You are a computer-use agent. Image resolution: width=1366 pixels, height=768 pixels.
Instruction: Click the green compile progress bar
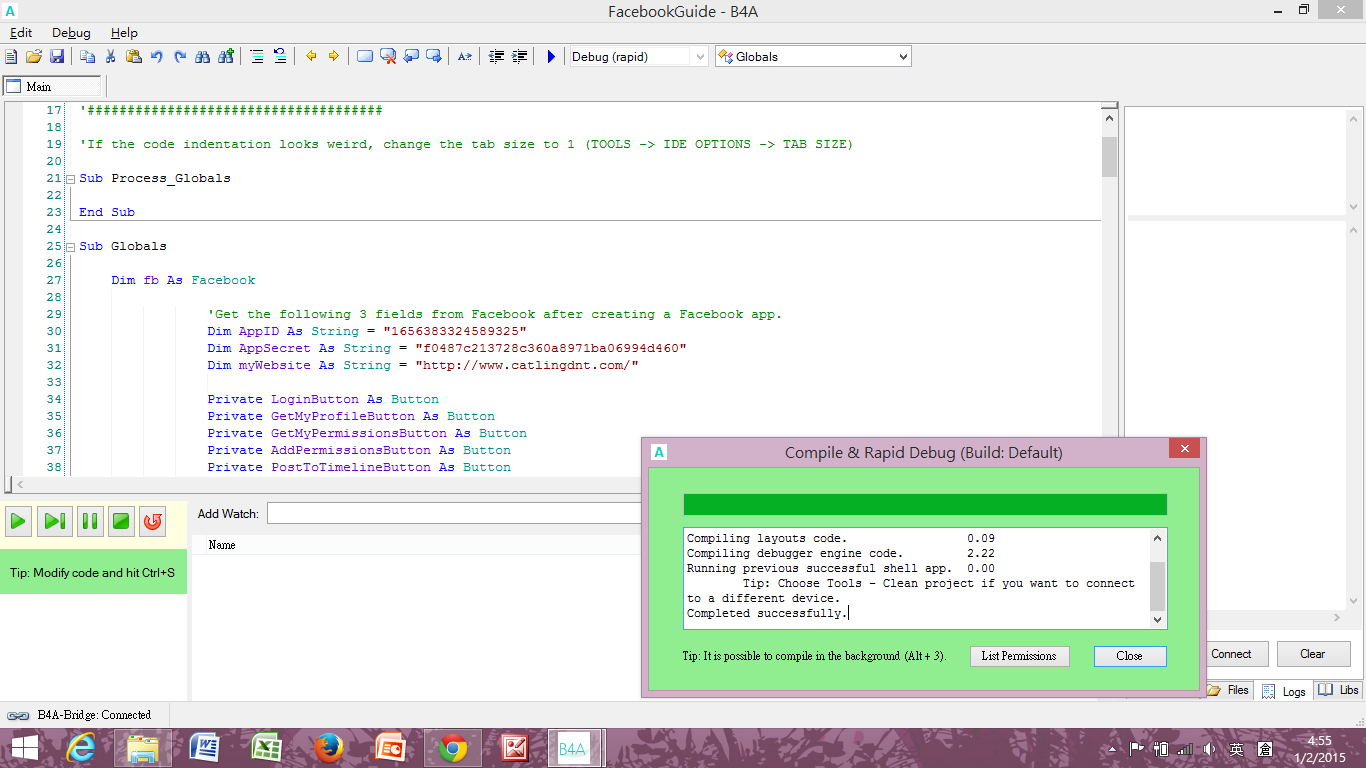925,505
